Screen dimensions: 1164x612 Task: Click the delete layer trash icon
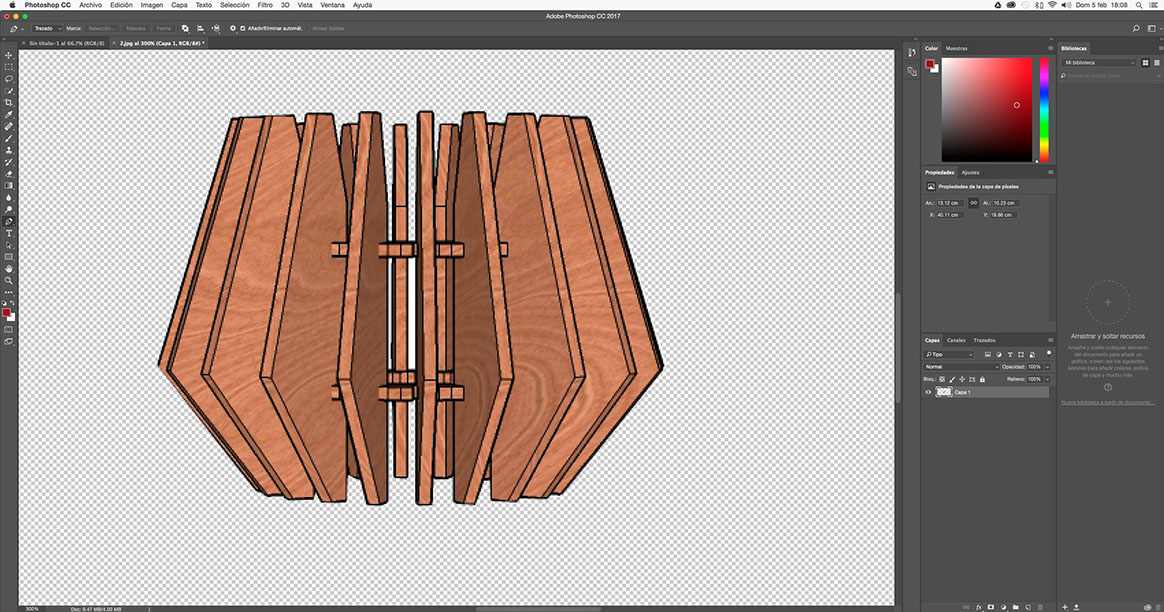click(x=1040, y=606)
